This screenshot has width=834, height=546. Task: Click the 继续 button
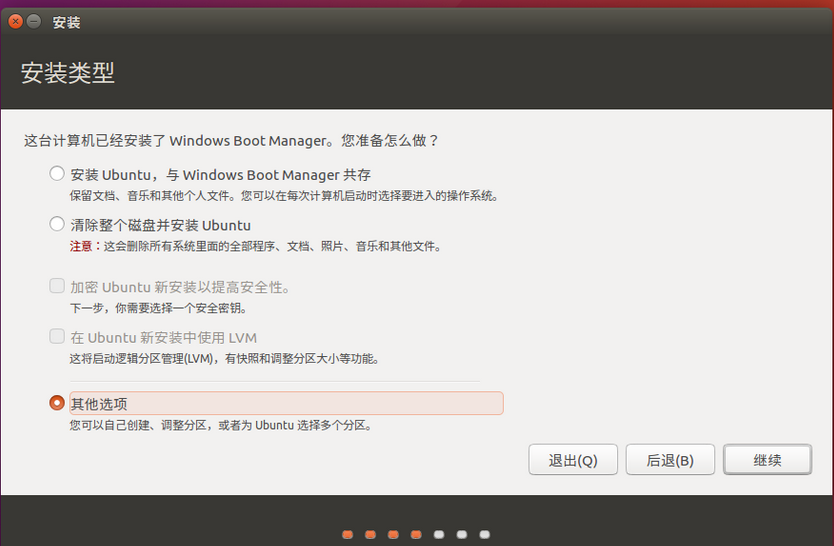[x=768, y=460]
